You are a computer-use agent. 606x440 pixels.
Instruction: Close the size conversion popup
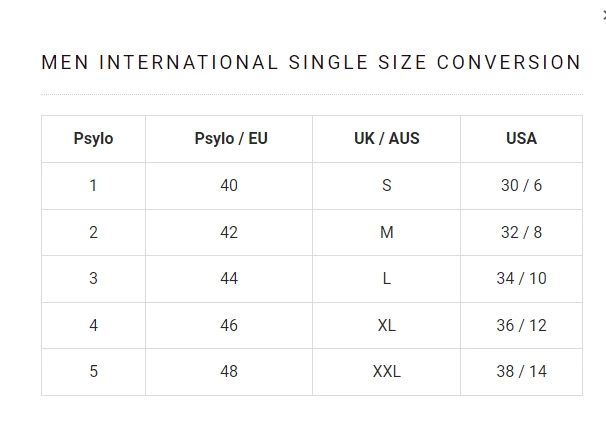[x=603, y=14]
